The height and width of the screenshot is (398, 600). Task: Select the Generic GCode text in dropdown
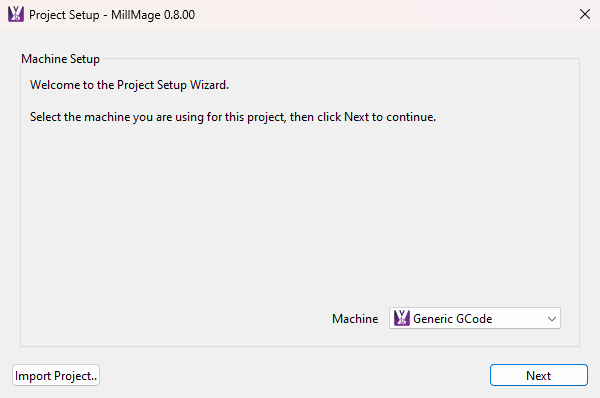(x=453, y=318)
